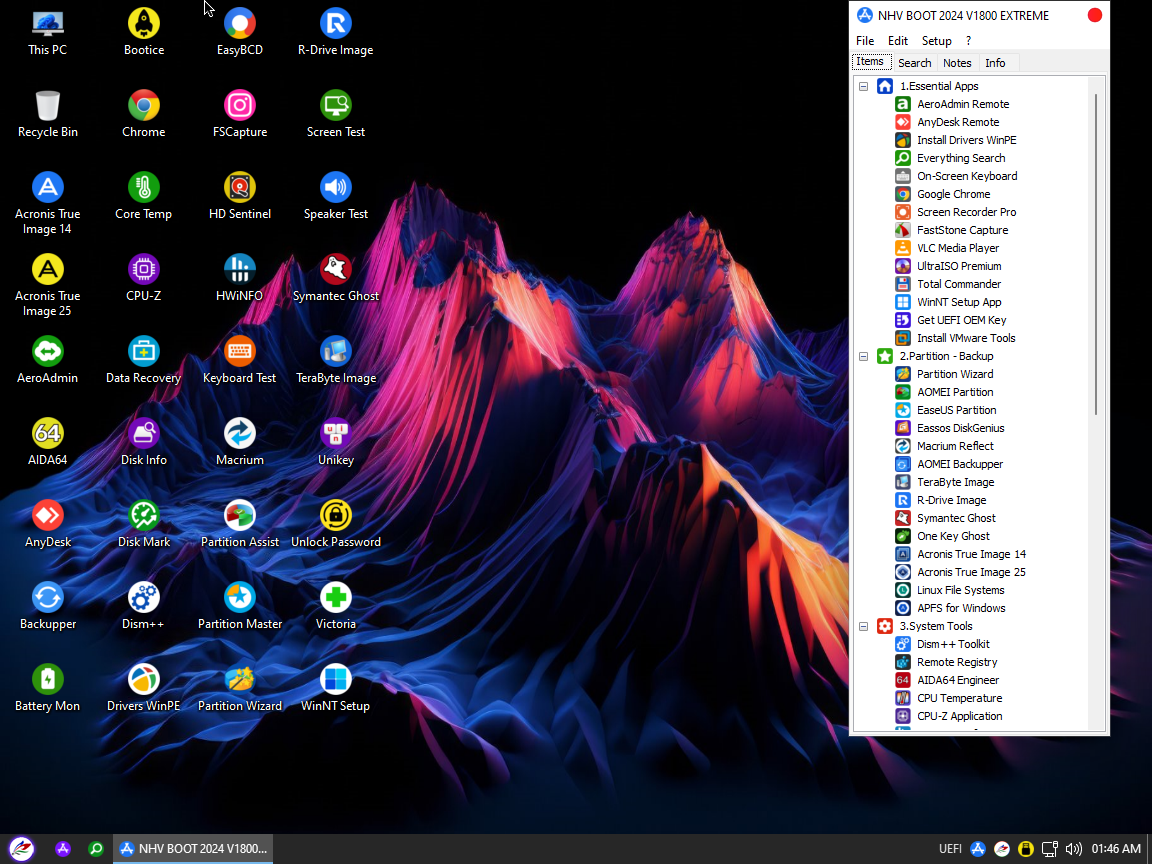1152x864 pixels.
Task: Select UltraISO Premium in the tree
Action: tap(959, 267)
